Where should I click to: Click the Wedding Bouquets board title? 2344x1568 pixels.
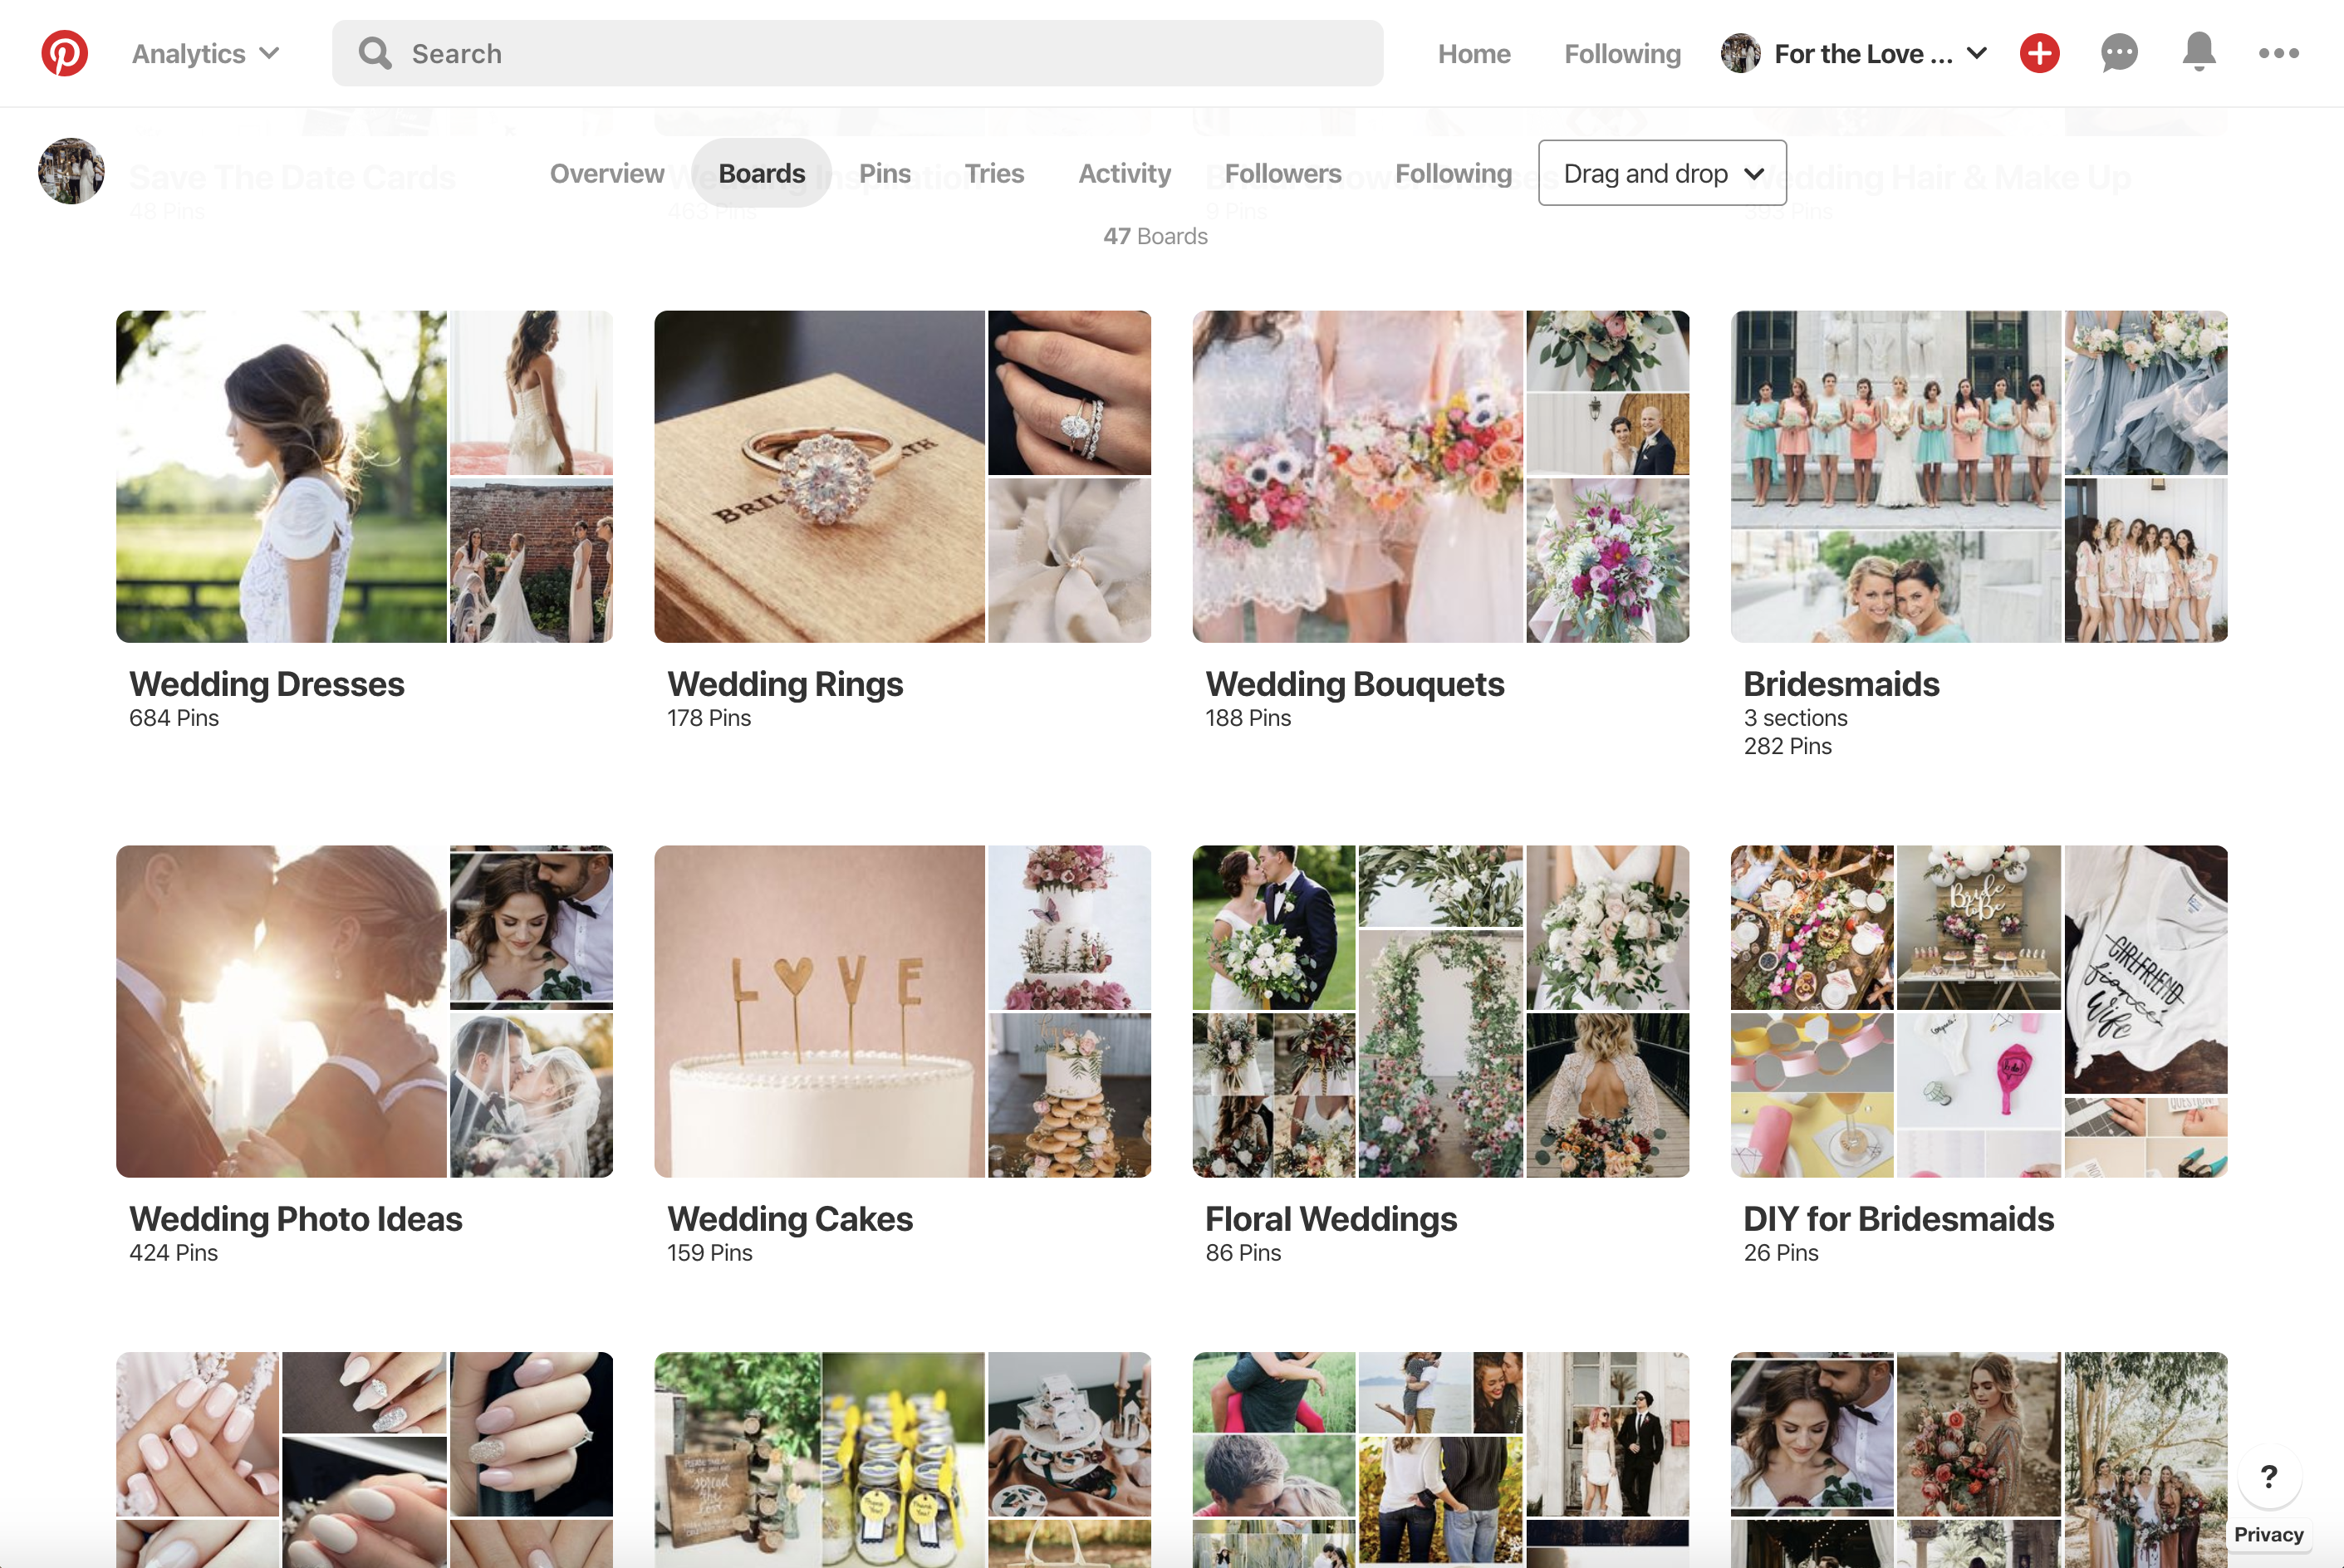coord(1355,684)
